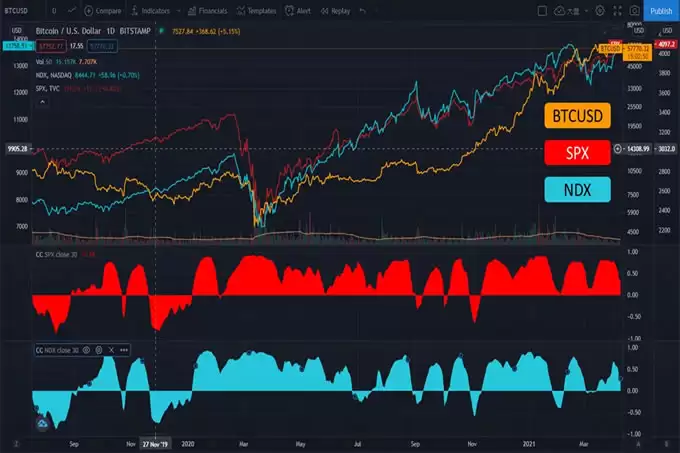Click the blue Publish button
680x453 pixels.
[x=661, y=10]
